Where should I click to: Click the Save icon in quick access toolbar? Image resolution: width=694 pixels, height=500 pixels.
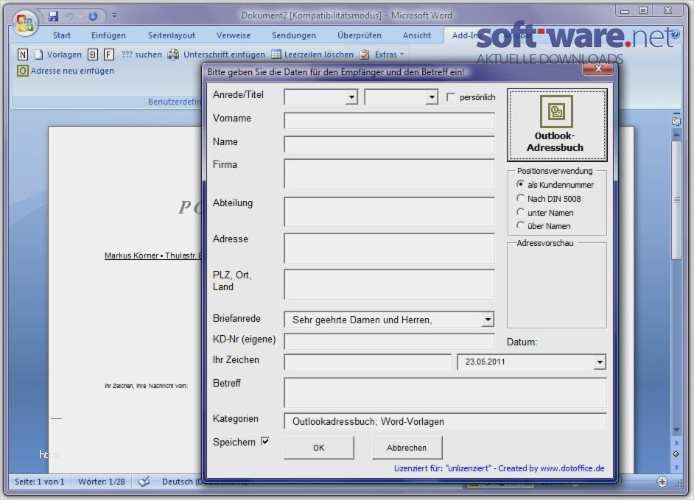coord(53,16)
